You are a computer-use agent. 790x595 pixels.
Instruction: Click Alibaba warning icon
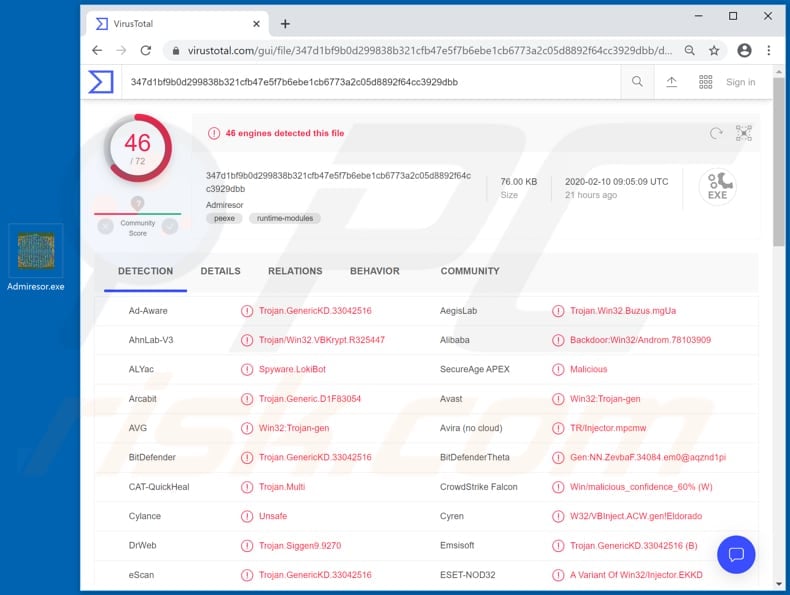pyautogui.click(x=558, y=340)
